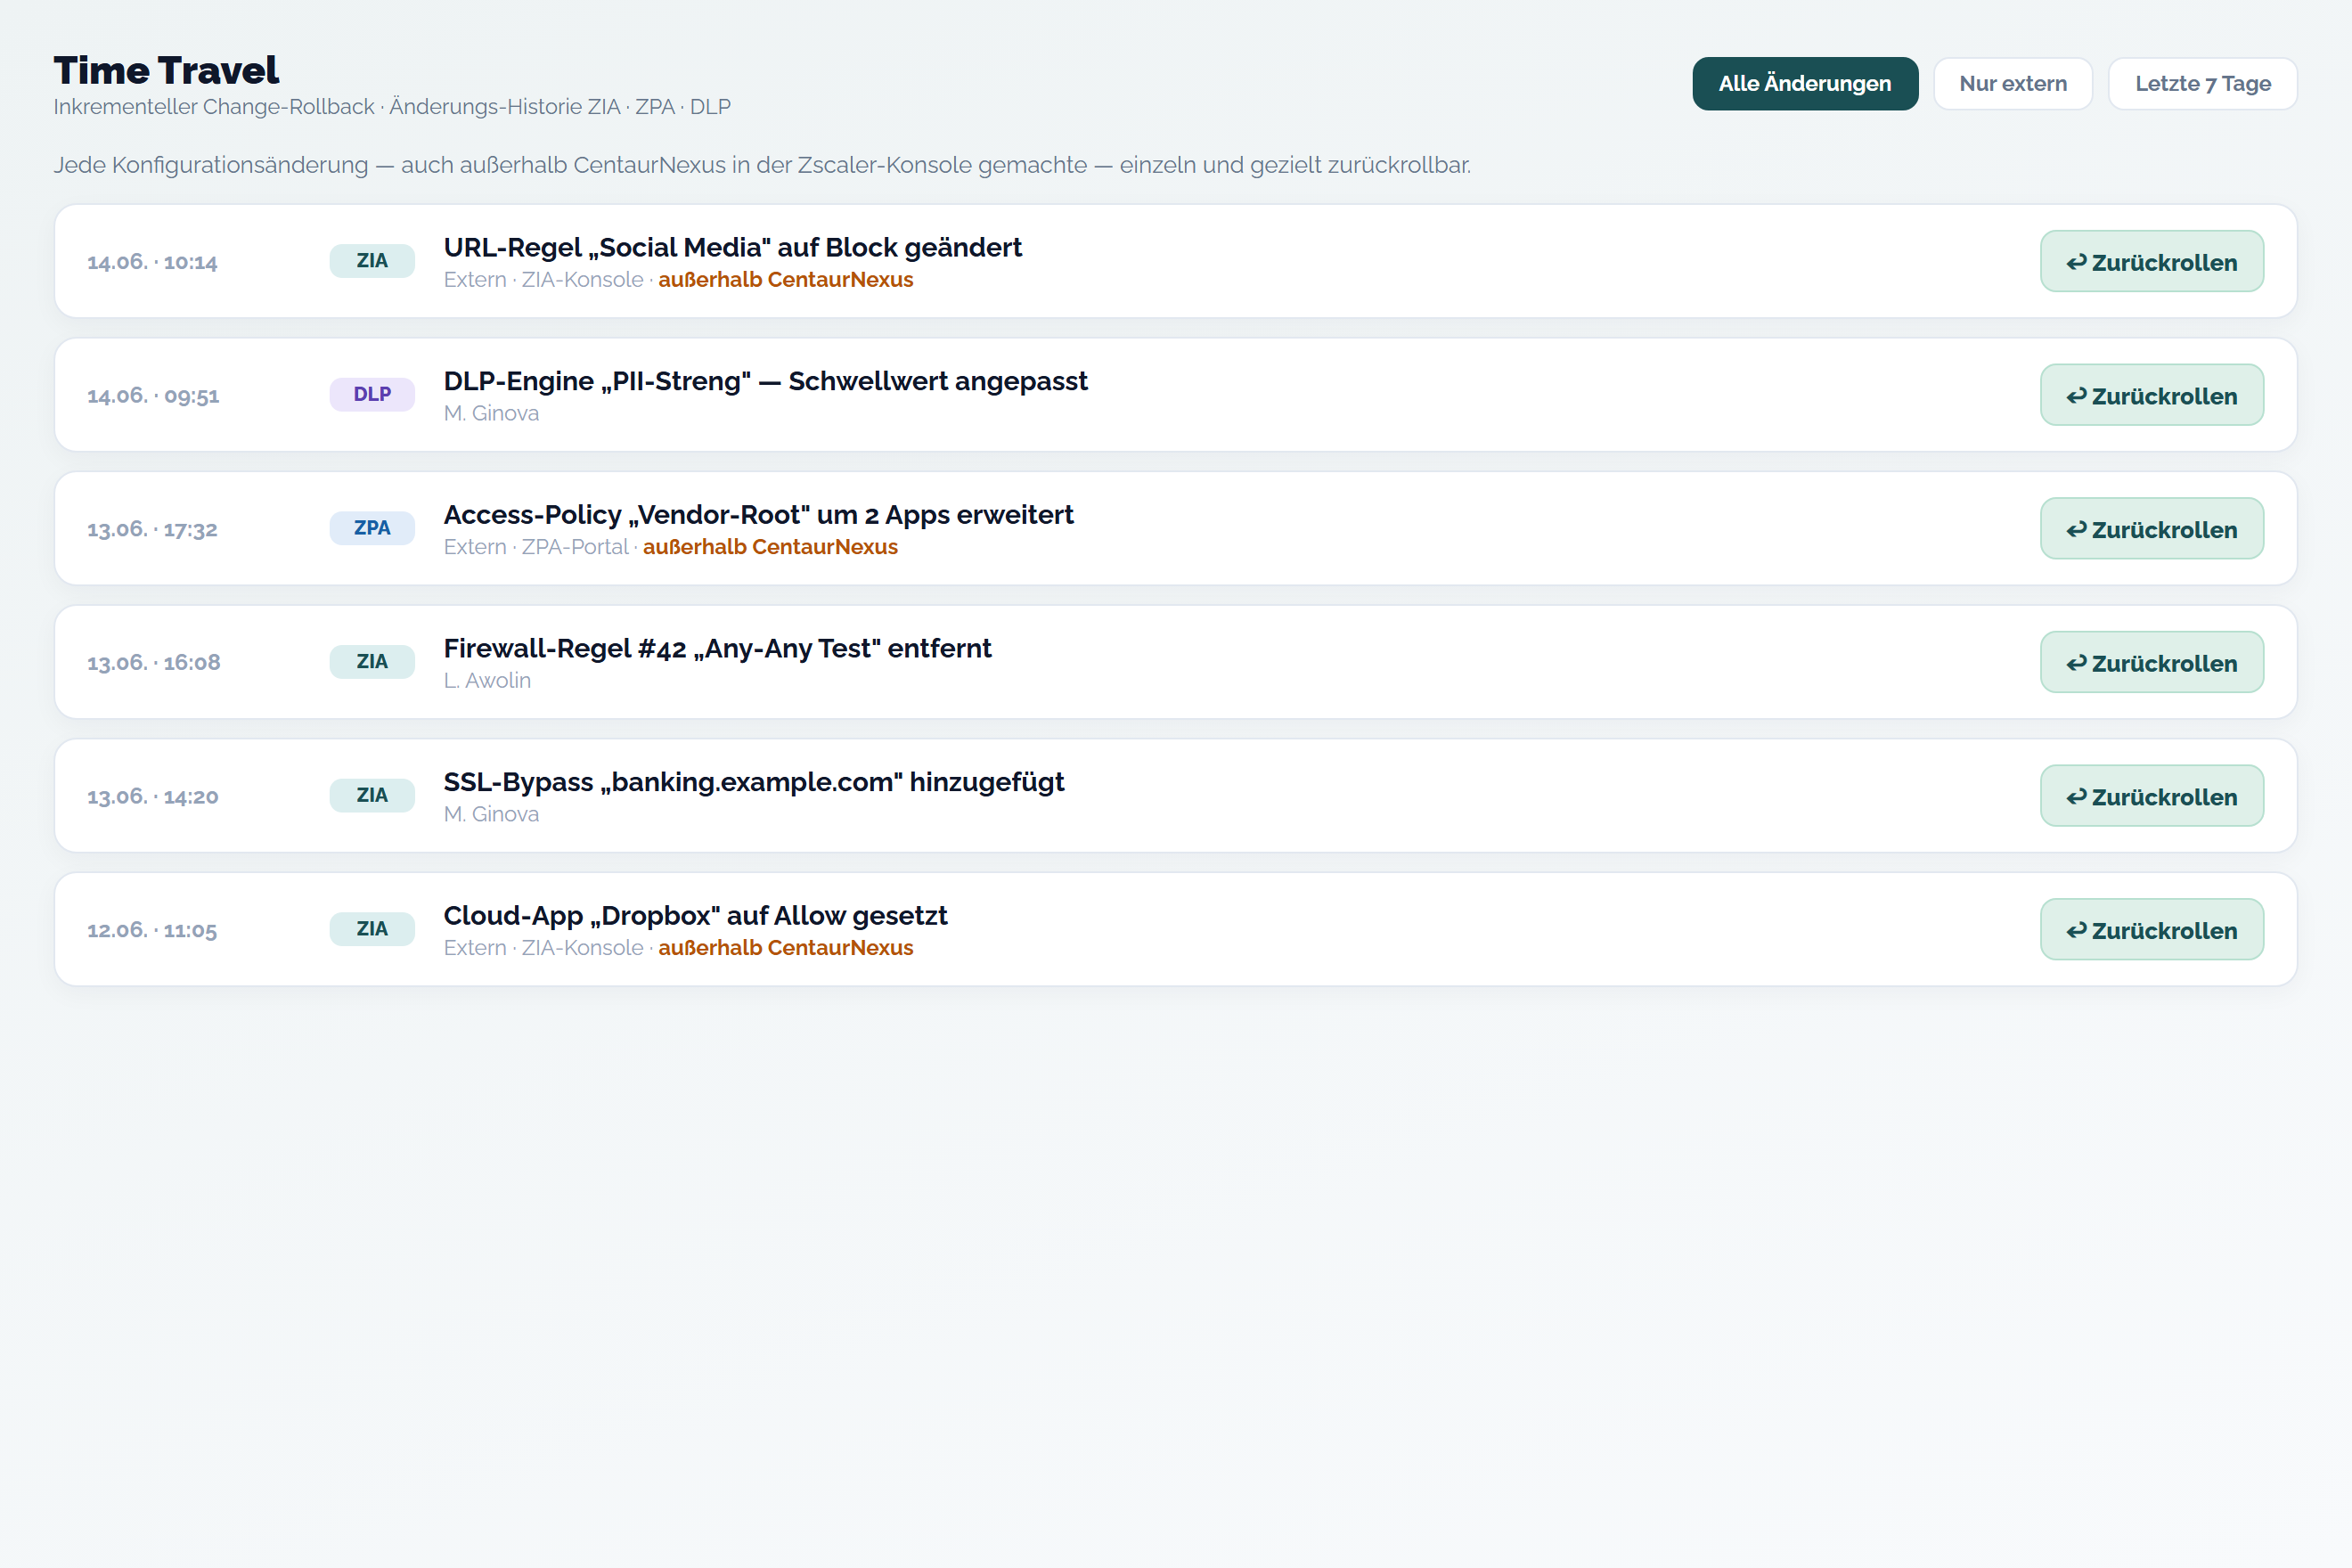The height and width of the screenshot is (1568, 2352).
Task: Click author L. Awolin on firewall row
Action: pyautogui.click(x=487, y=681)
